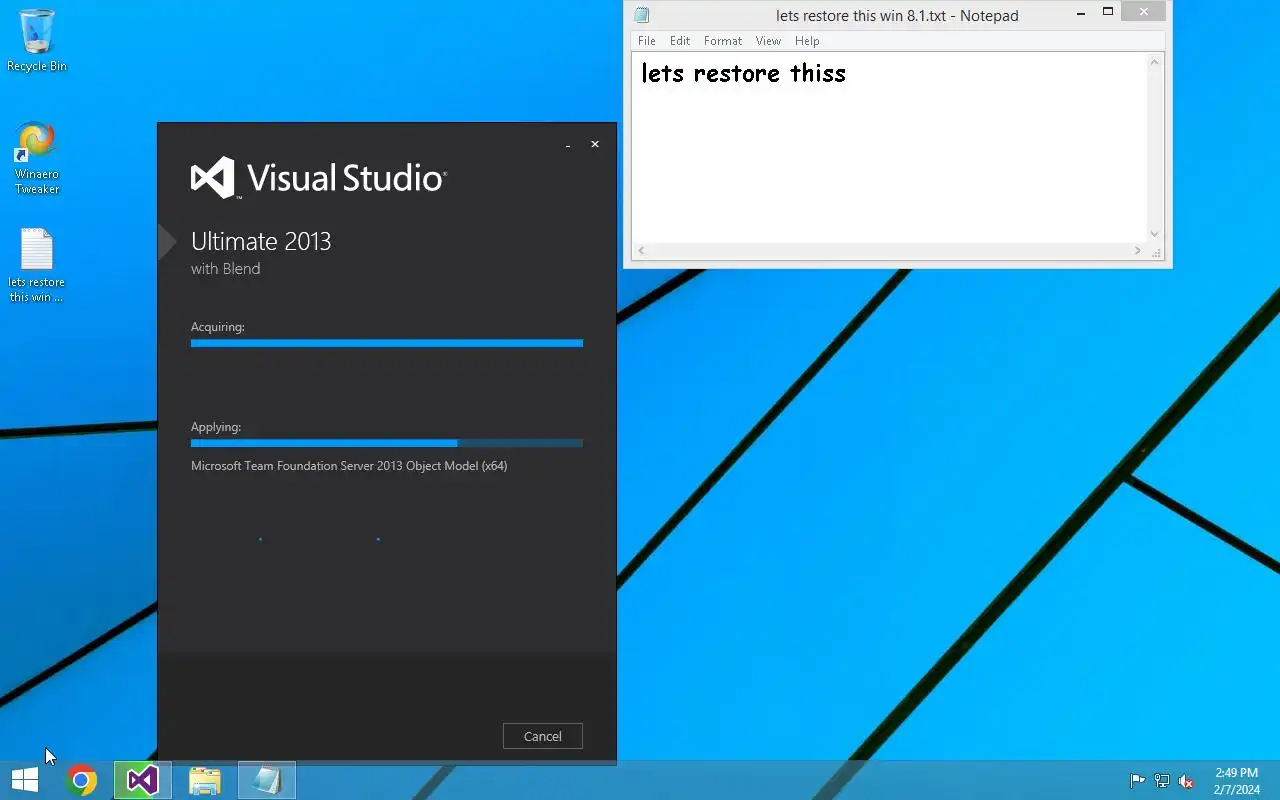Click the Notepad window title text
The height and width of the screenshot is (800, 1280).
897,16
